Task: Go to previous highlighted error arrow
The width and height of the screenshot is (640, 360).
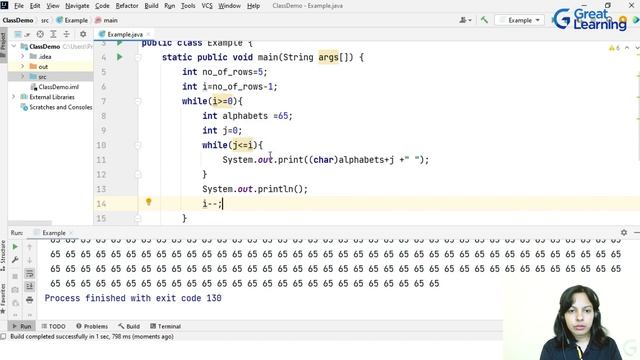Action: (627, 48)
